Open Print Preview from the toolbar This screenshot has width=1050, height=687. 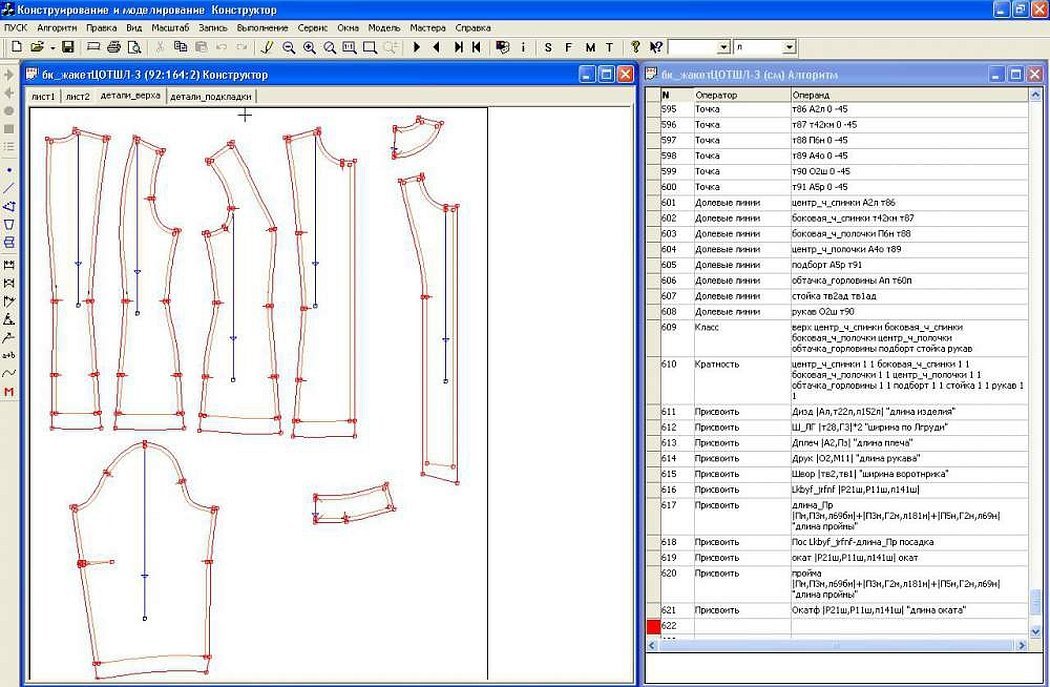pos(135,47)
